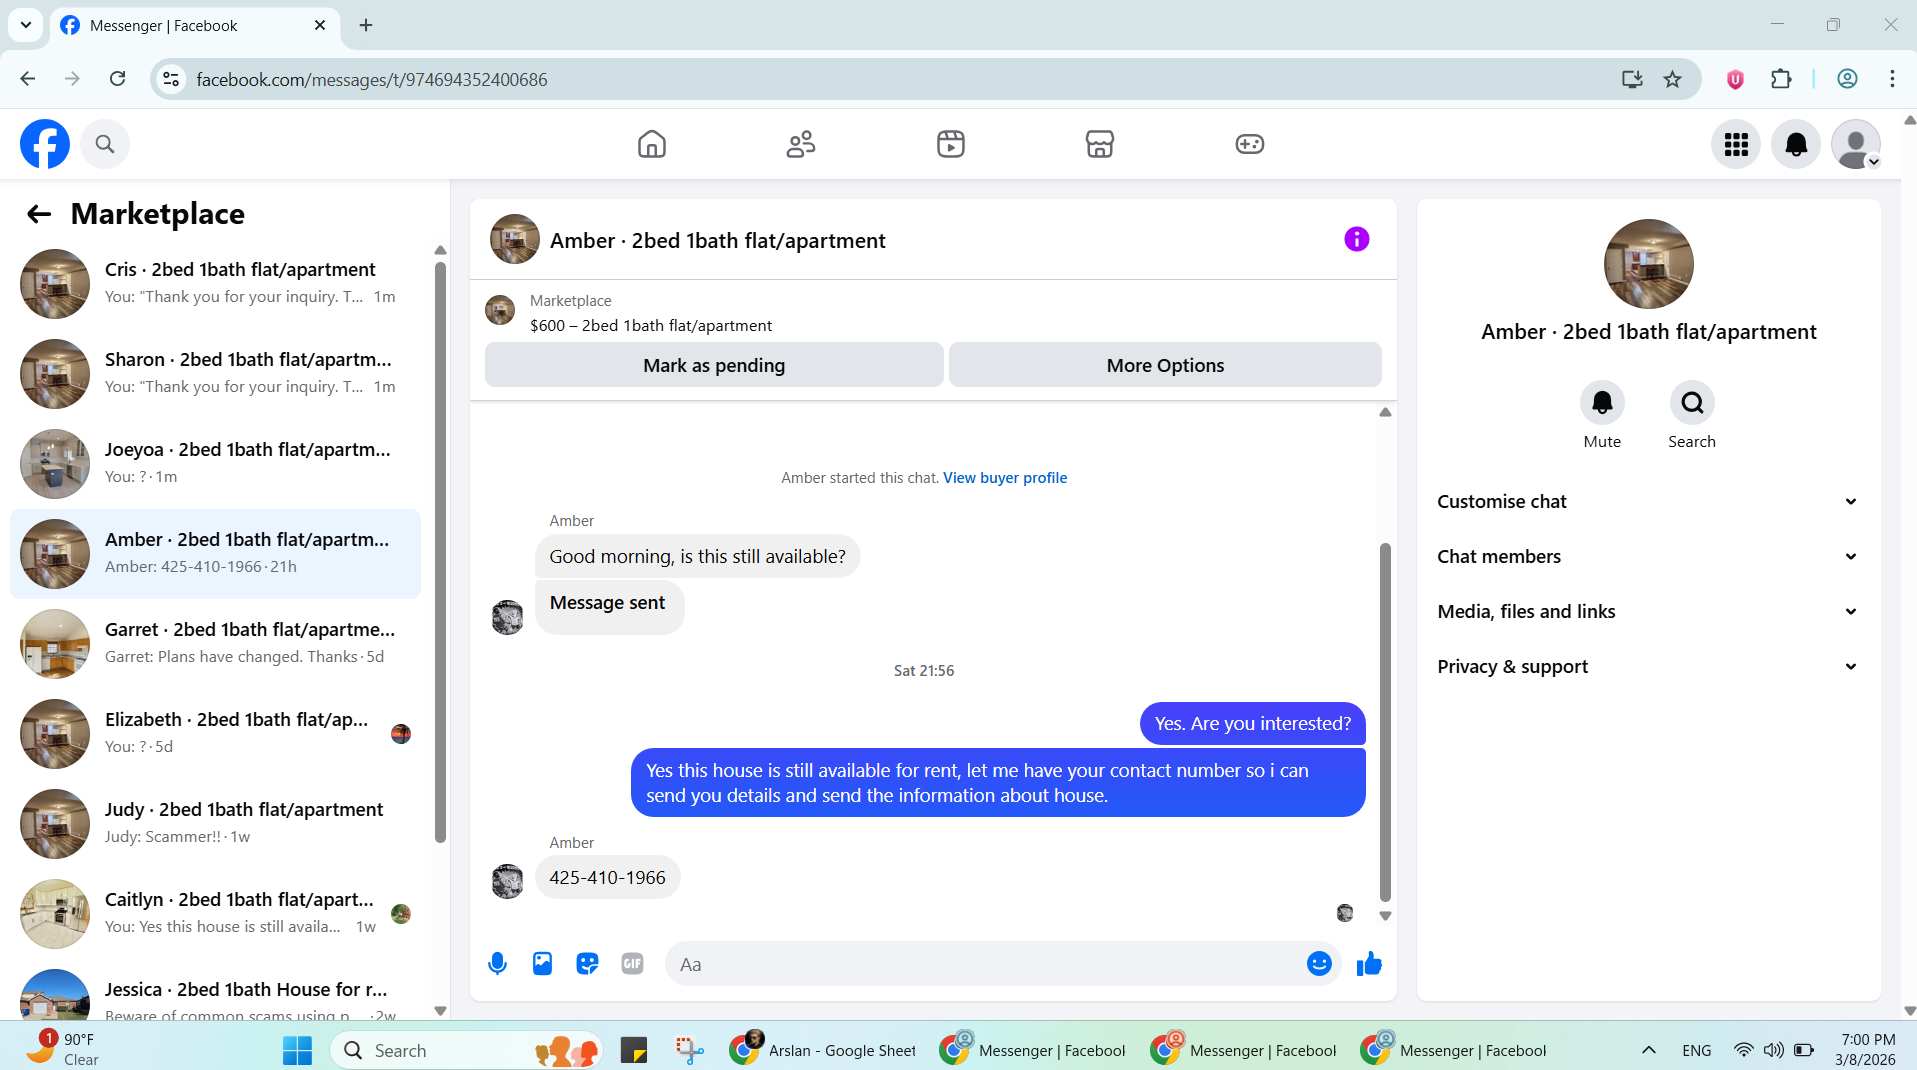Expand the Privacy & support section
Viewport: 1917px width, 1070px height.
[x=1648, y=667]
